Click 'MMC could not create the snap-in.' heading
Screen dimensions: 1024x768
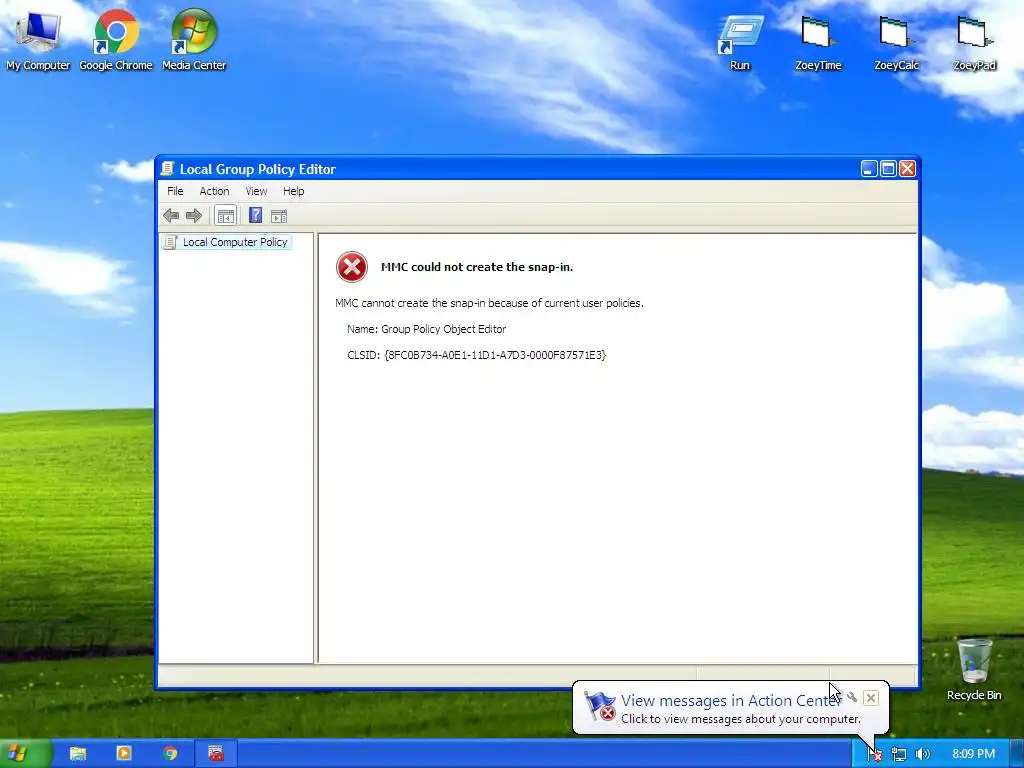coord(477,266)
